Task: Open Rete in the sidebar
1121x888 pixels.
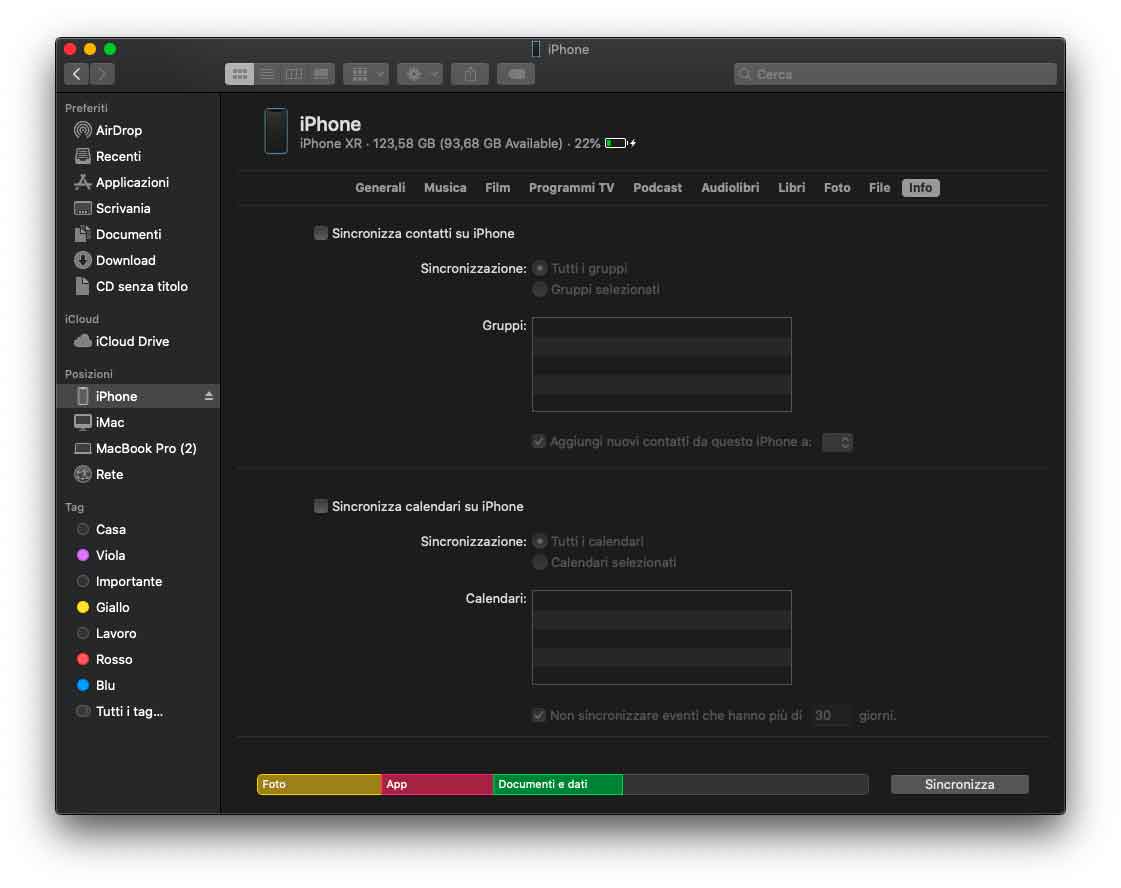Action: [137, 474]
